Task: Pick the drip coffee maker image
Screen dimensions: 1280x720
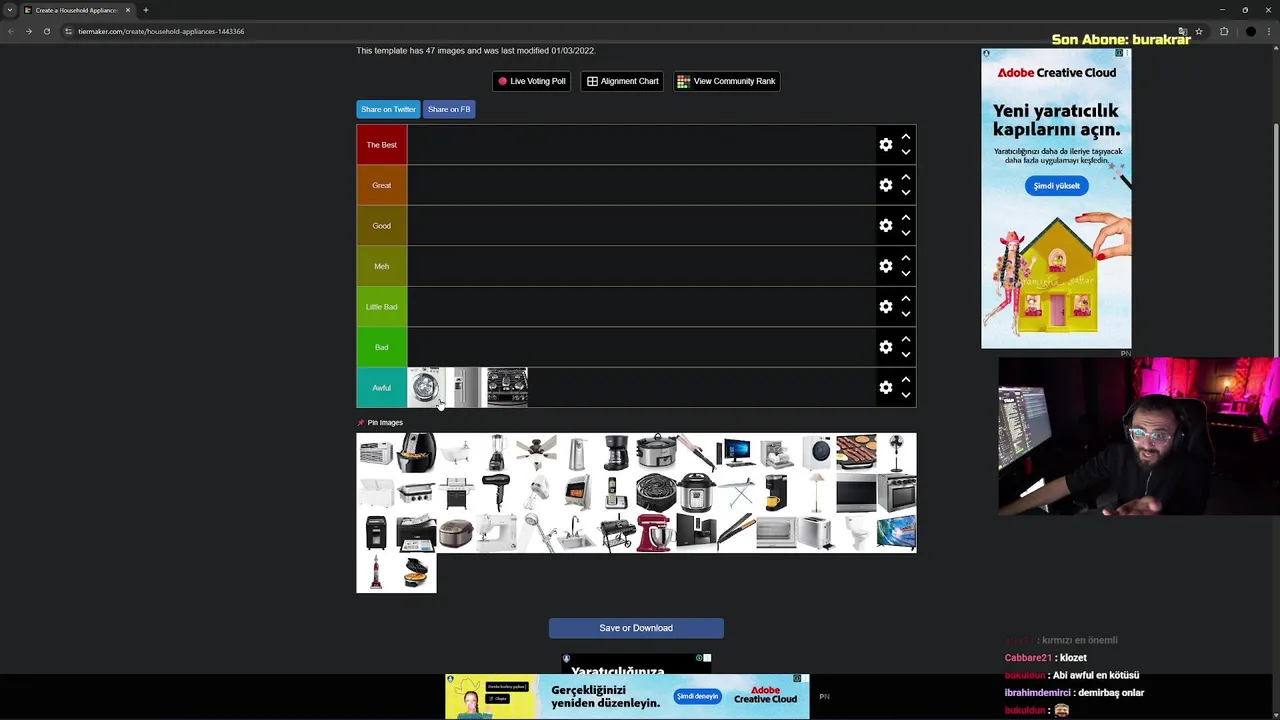Action: (616, 453)
